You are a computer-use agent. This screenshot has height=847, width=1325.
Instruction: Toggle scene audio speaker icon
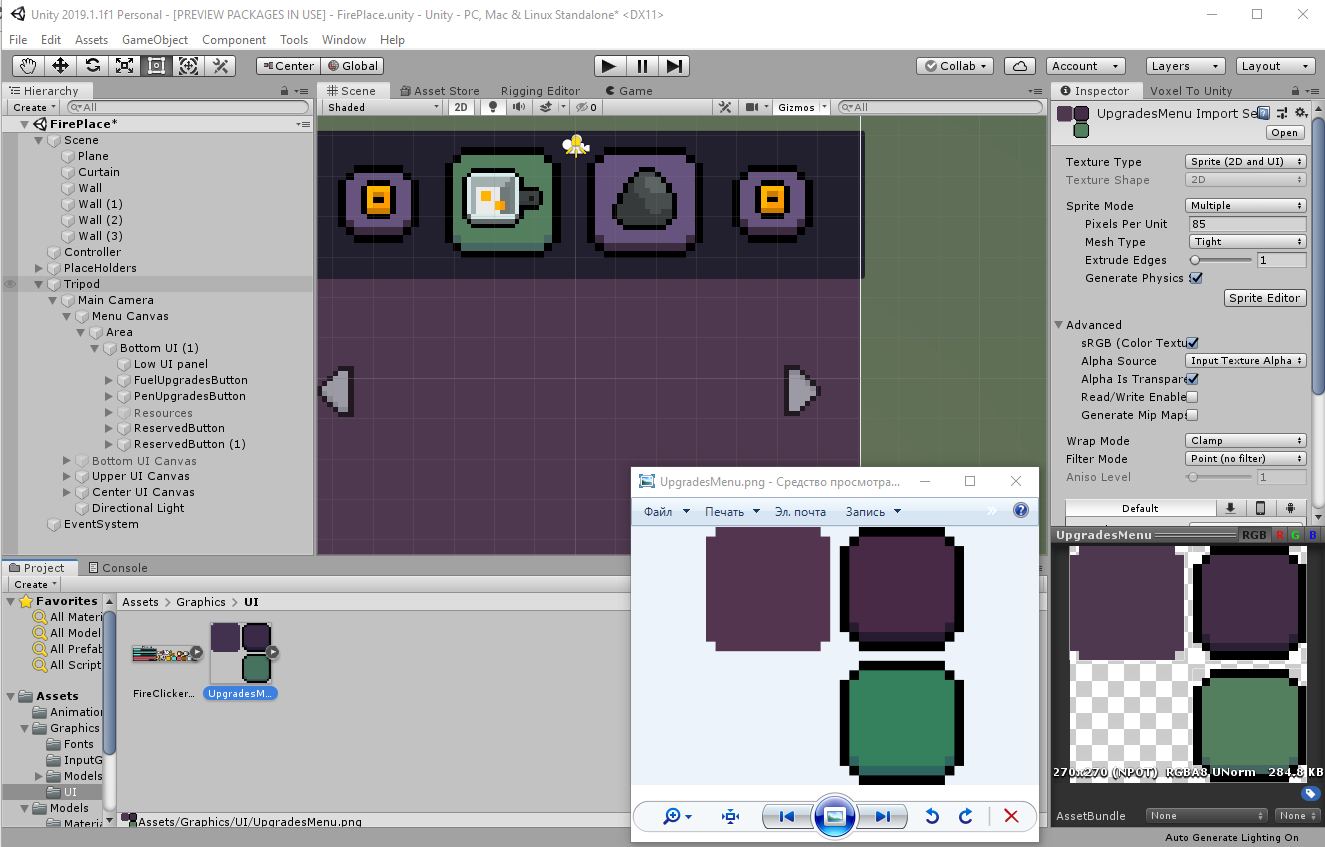(x=518, y=107)
